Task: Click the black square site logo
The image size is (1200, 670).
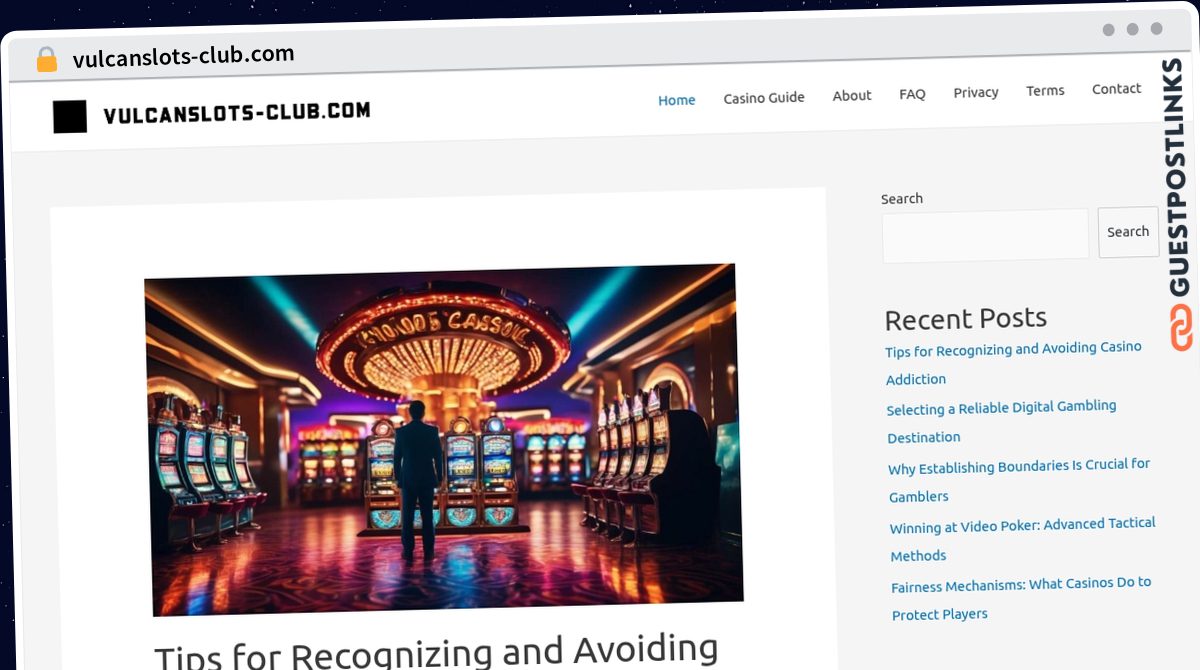Action: pos(70,117)
